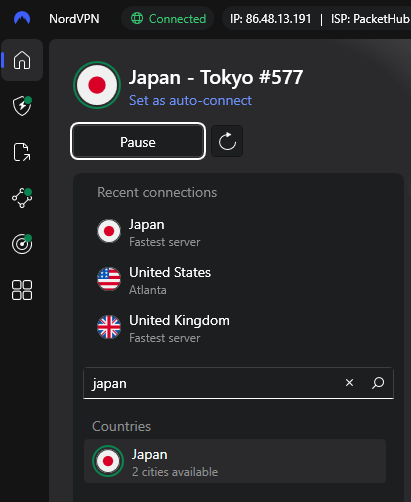The image size is (411, 502).
Task: Open the Dark Web Monitor radar icon
Action: pyautogui.click(x=22, y=244)
